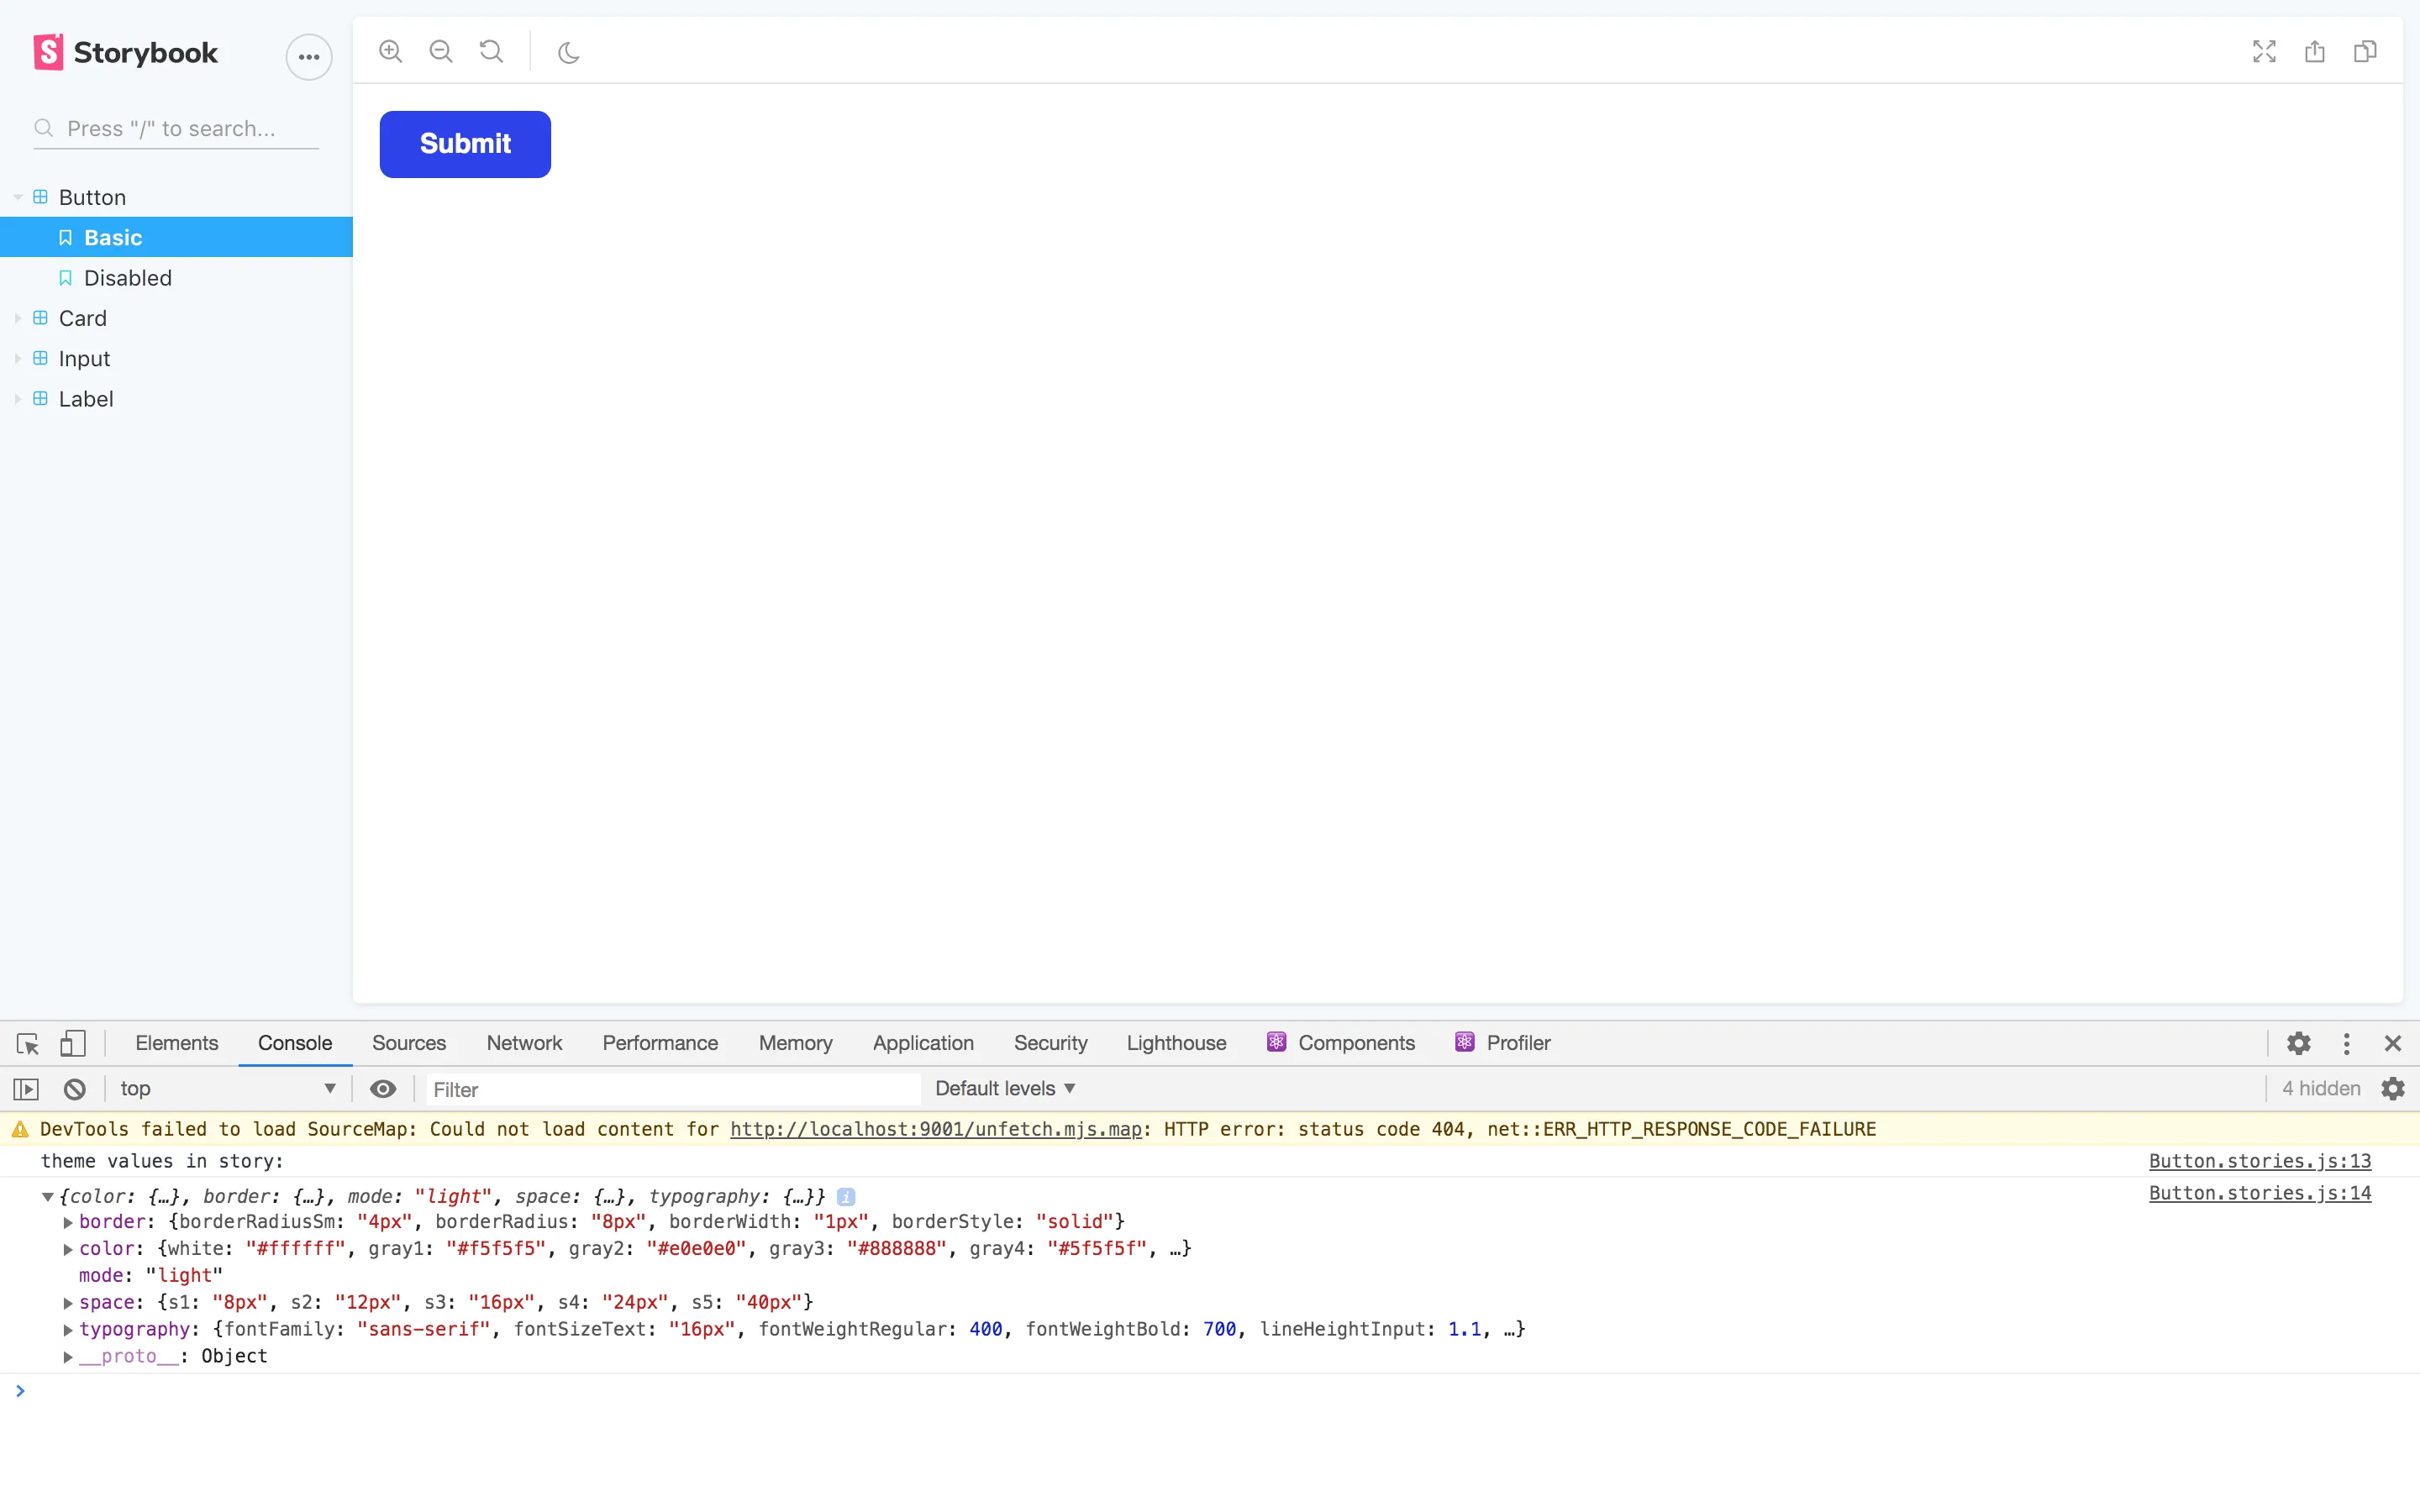Create a live expression with the eye icon
Image resolution: width=2420 pixels, height=1512 pixels.
384,1089
